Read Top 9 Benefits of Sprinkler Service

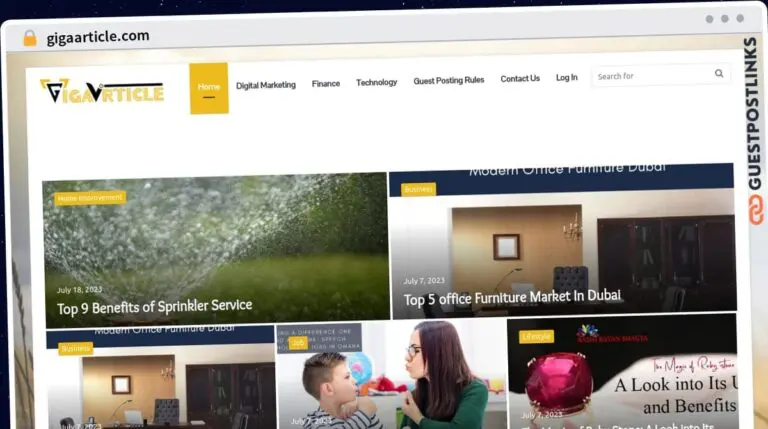154,307
